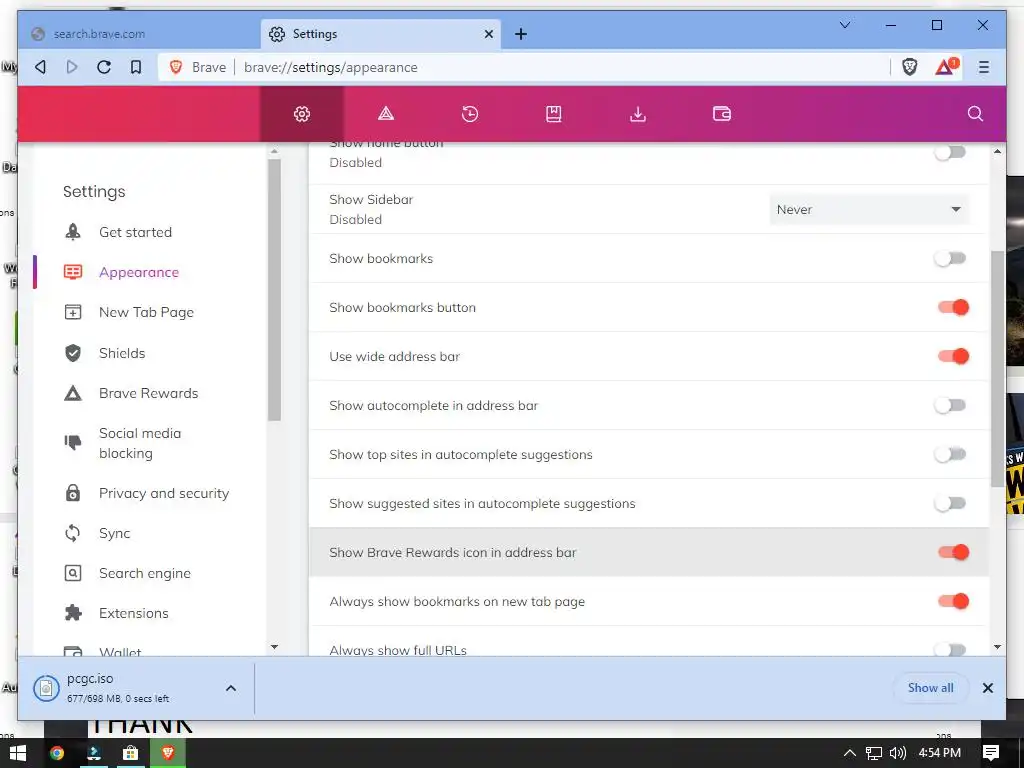Screen dimensions: 1024x768
Task: Disable Show bookmarks button toggle
Action: click(953, 308)
